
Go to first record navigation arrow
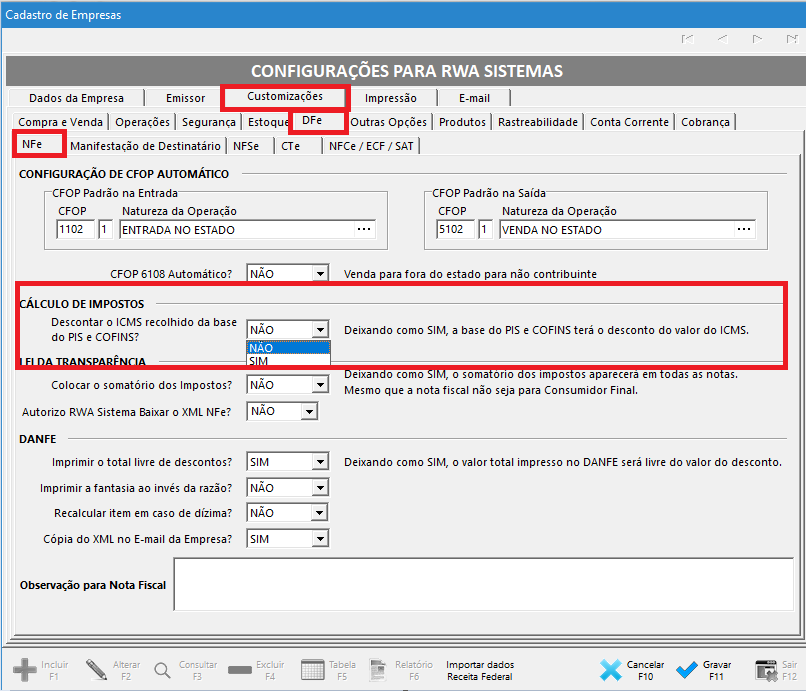pyautogui.click(x=687, y=39)
